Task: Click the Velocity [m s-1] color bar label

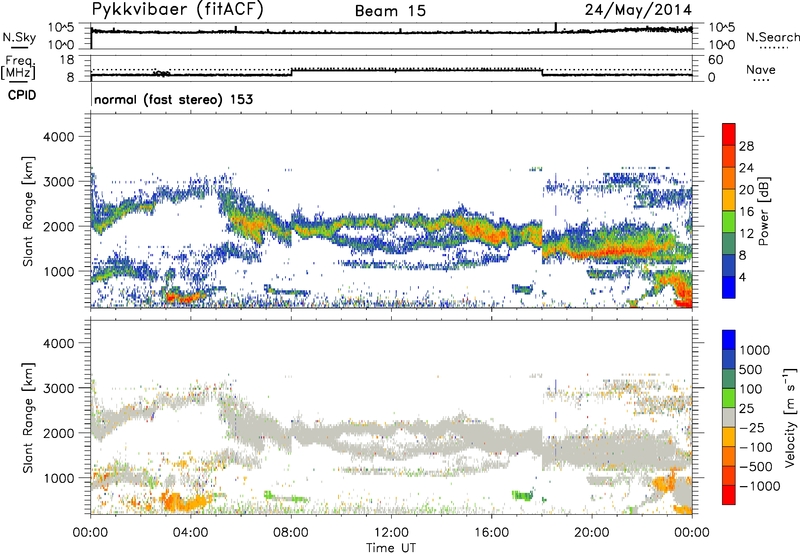Action: [x=790, y=417]
